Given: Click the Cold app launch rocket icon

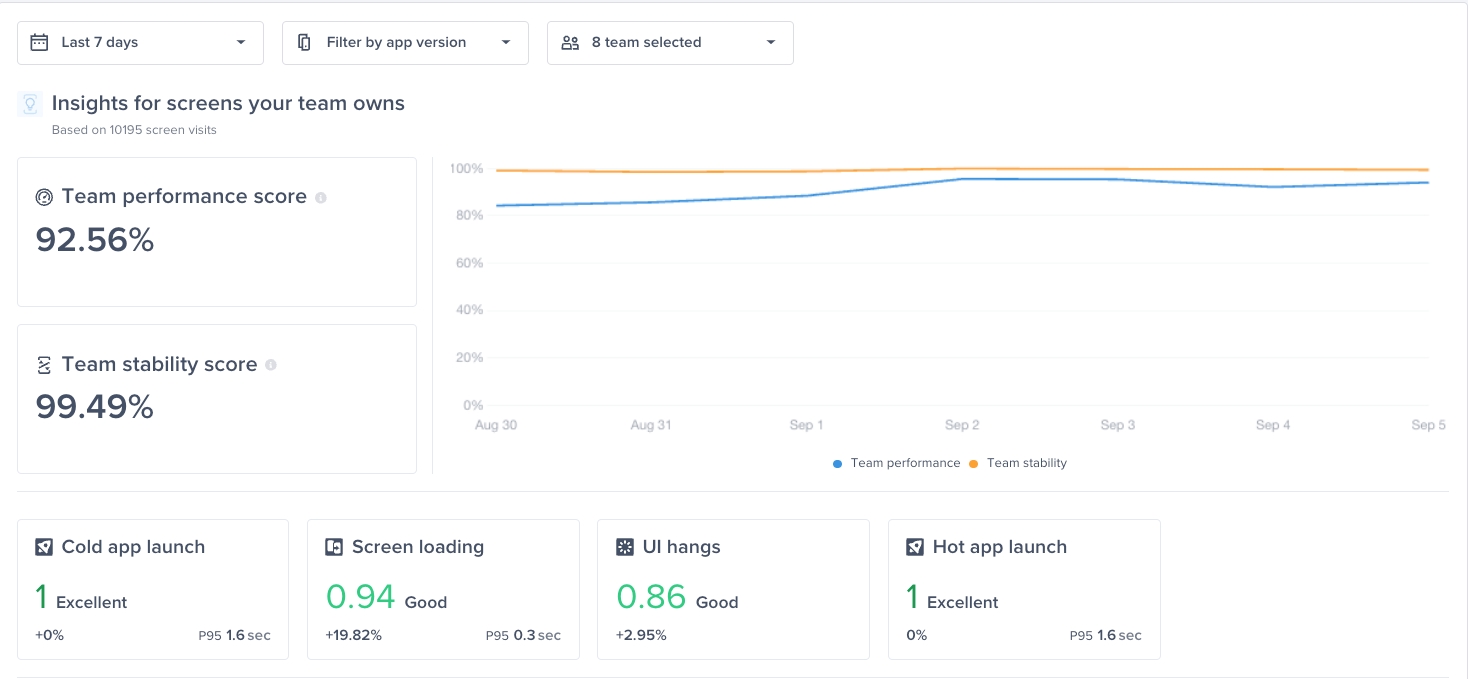Looking at the screenshot, I should (44, 547).
